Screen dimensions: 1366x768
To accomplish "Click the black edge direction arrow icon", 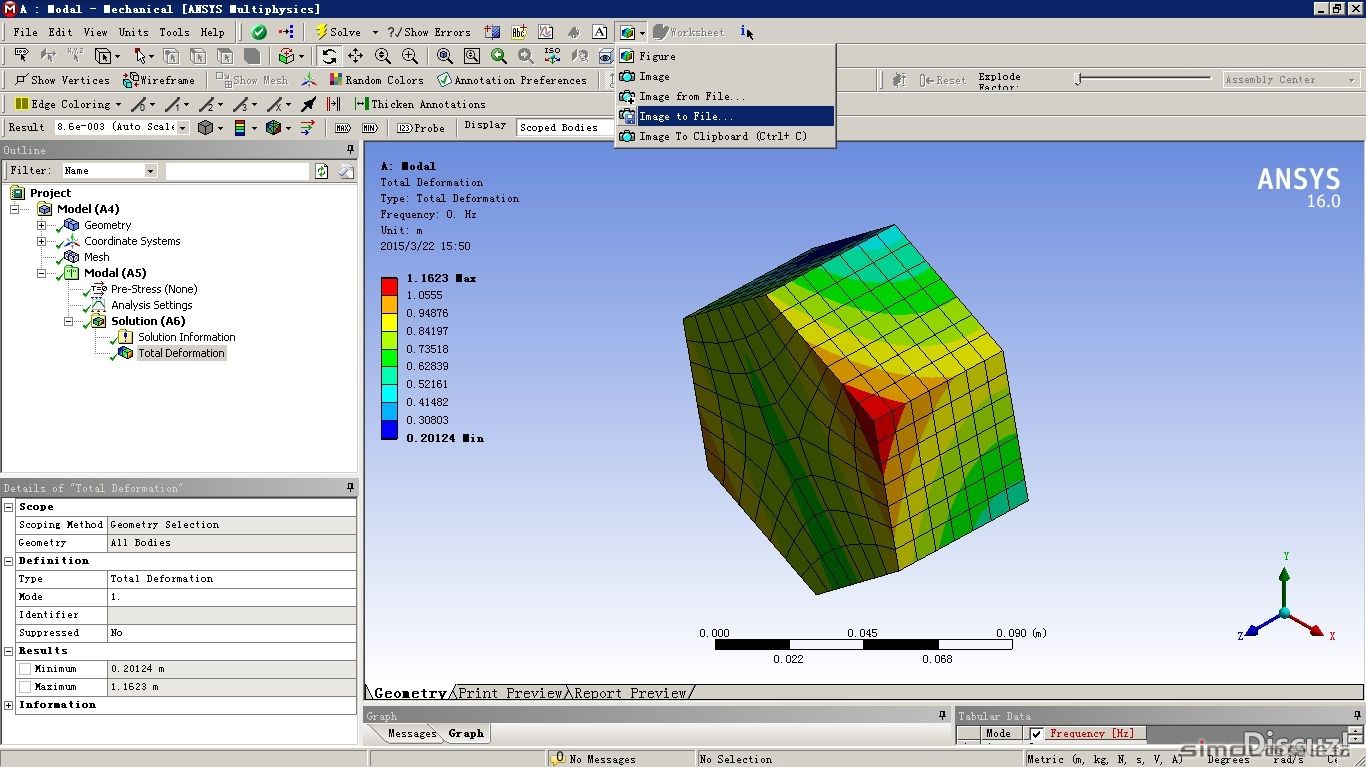I will click(x=309, y=104).
